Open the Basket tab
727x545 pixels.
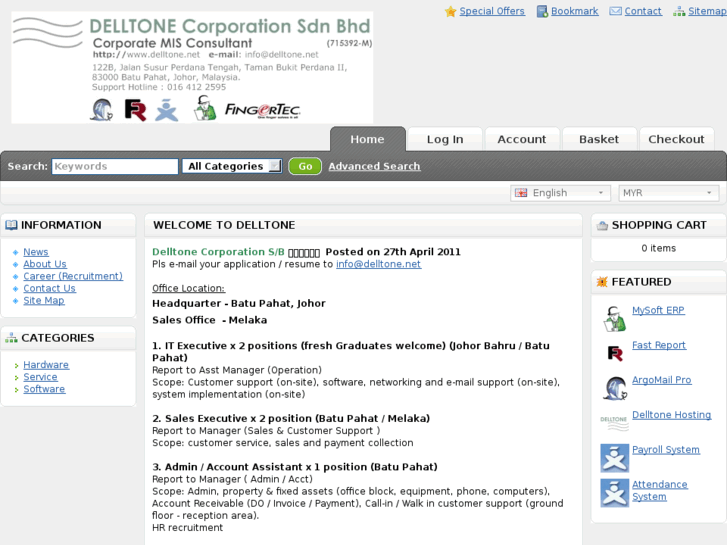coord(599,139)
